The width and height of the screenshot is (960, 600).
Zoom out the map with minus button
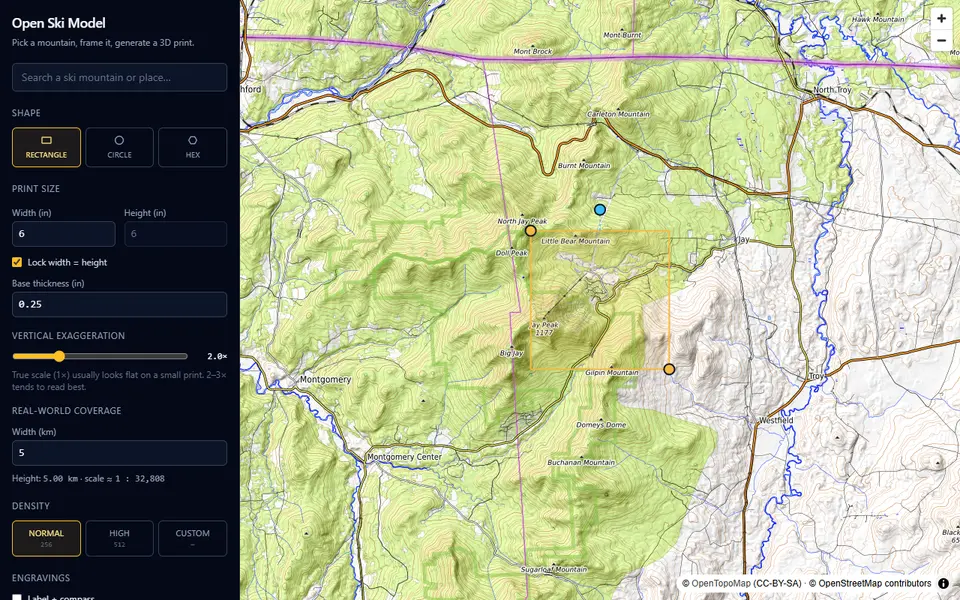pyautogui.click(x=941, y=40)
